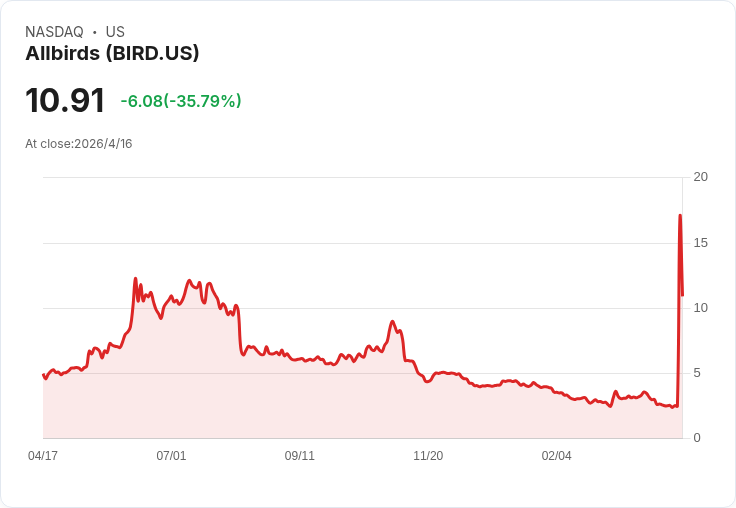Click the At close:2026/4/16 date text
Screen dimensions: 736x508
pyautogui.click(x=79, y=144)
